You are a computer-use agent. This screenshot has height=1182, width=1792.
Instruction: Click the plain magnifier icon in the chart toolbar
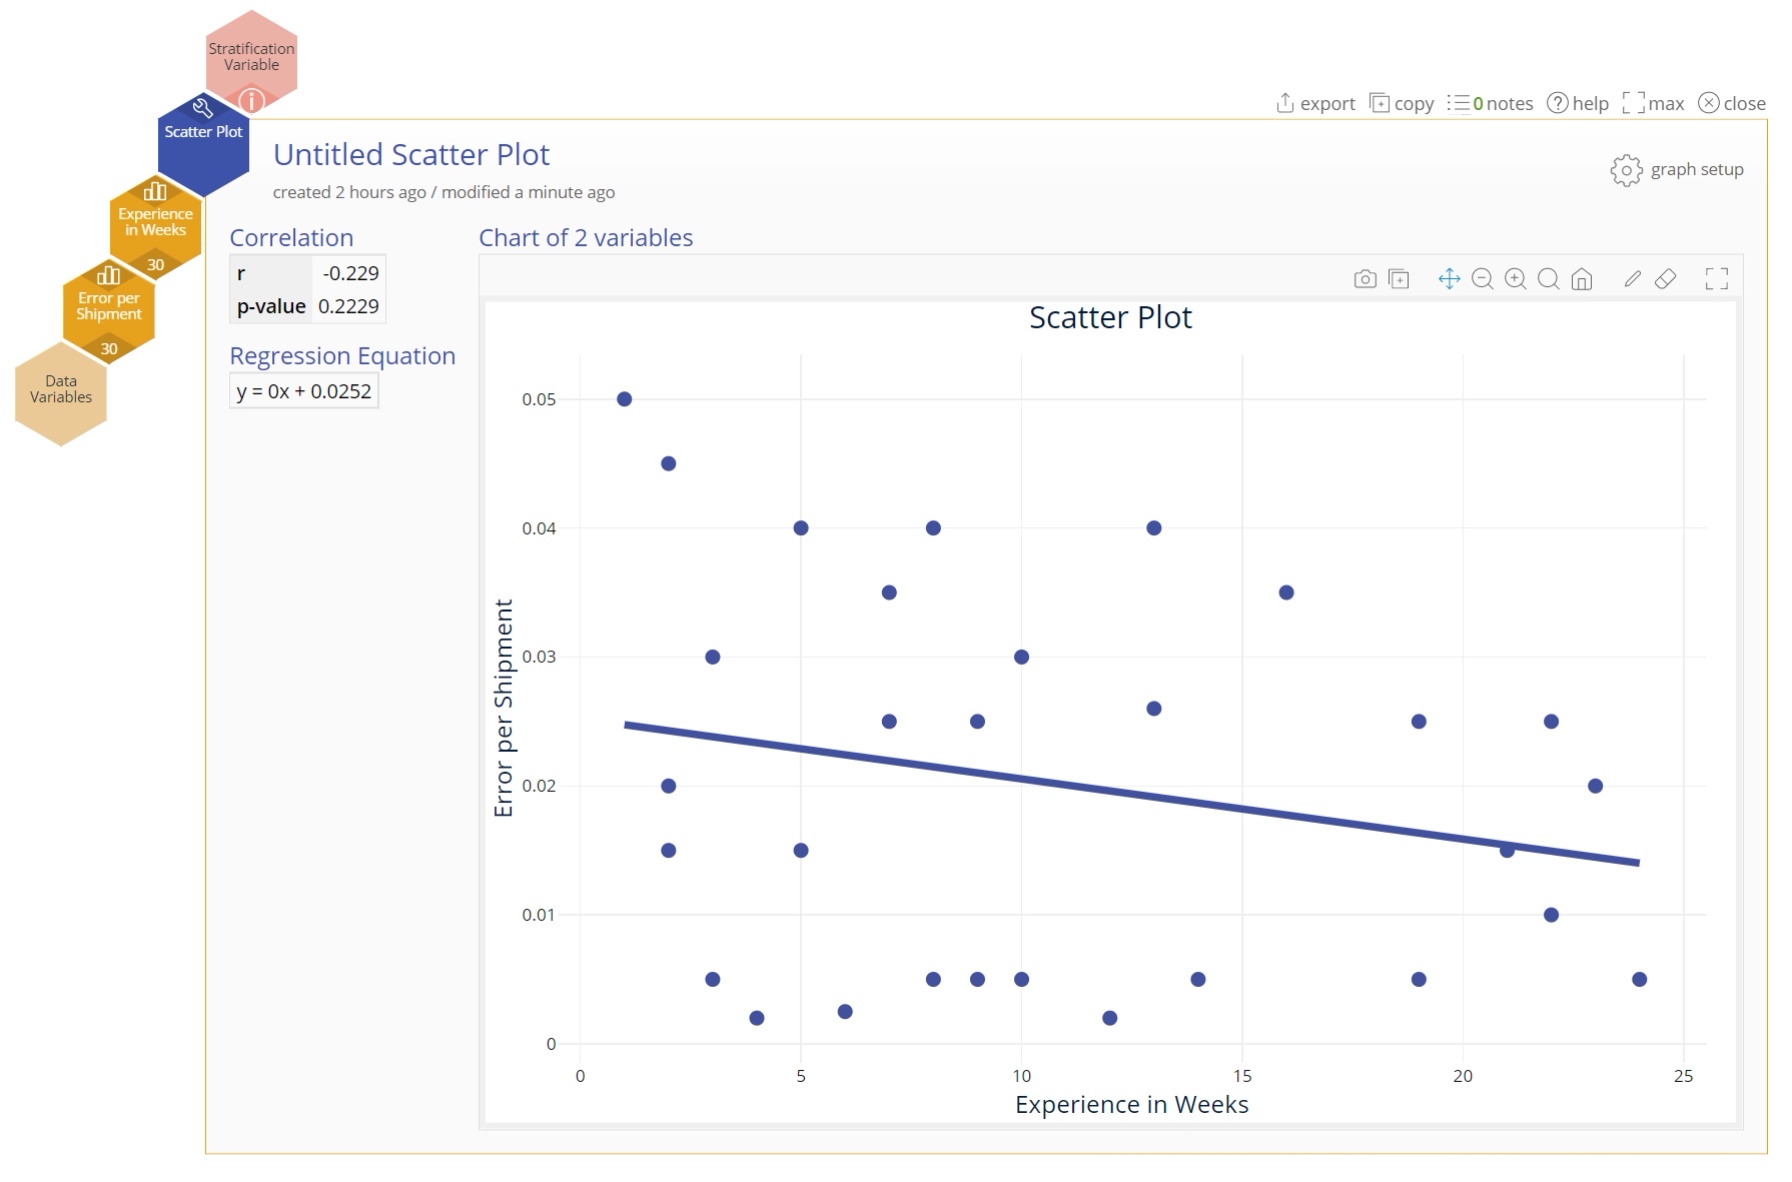[1549, 279]
